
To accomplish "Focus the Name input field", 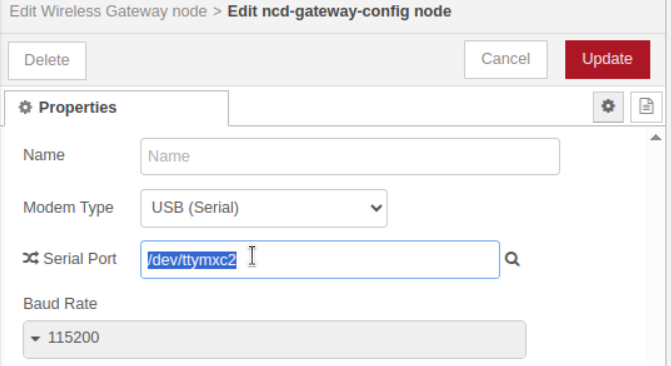I will click(x=350, y=156).
